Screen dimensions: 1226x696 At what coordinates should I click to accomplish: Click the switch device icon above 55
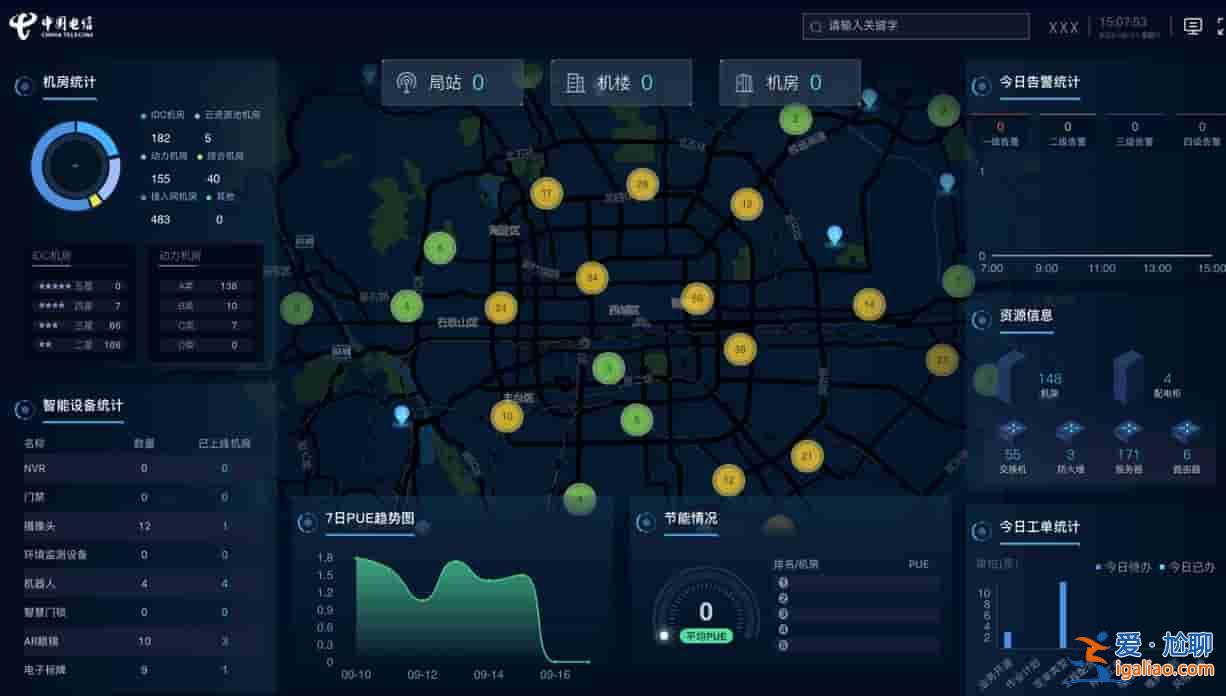coord(1012,432)
